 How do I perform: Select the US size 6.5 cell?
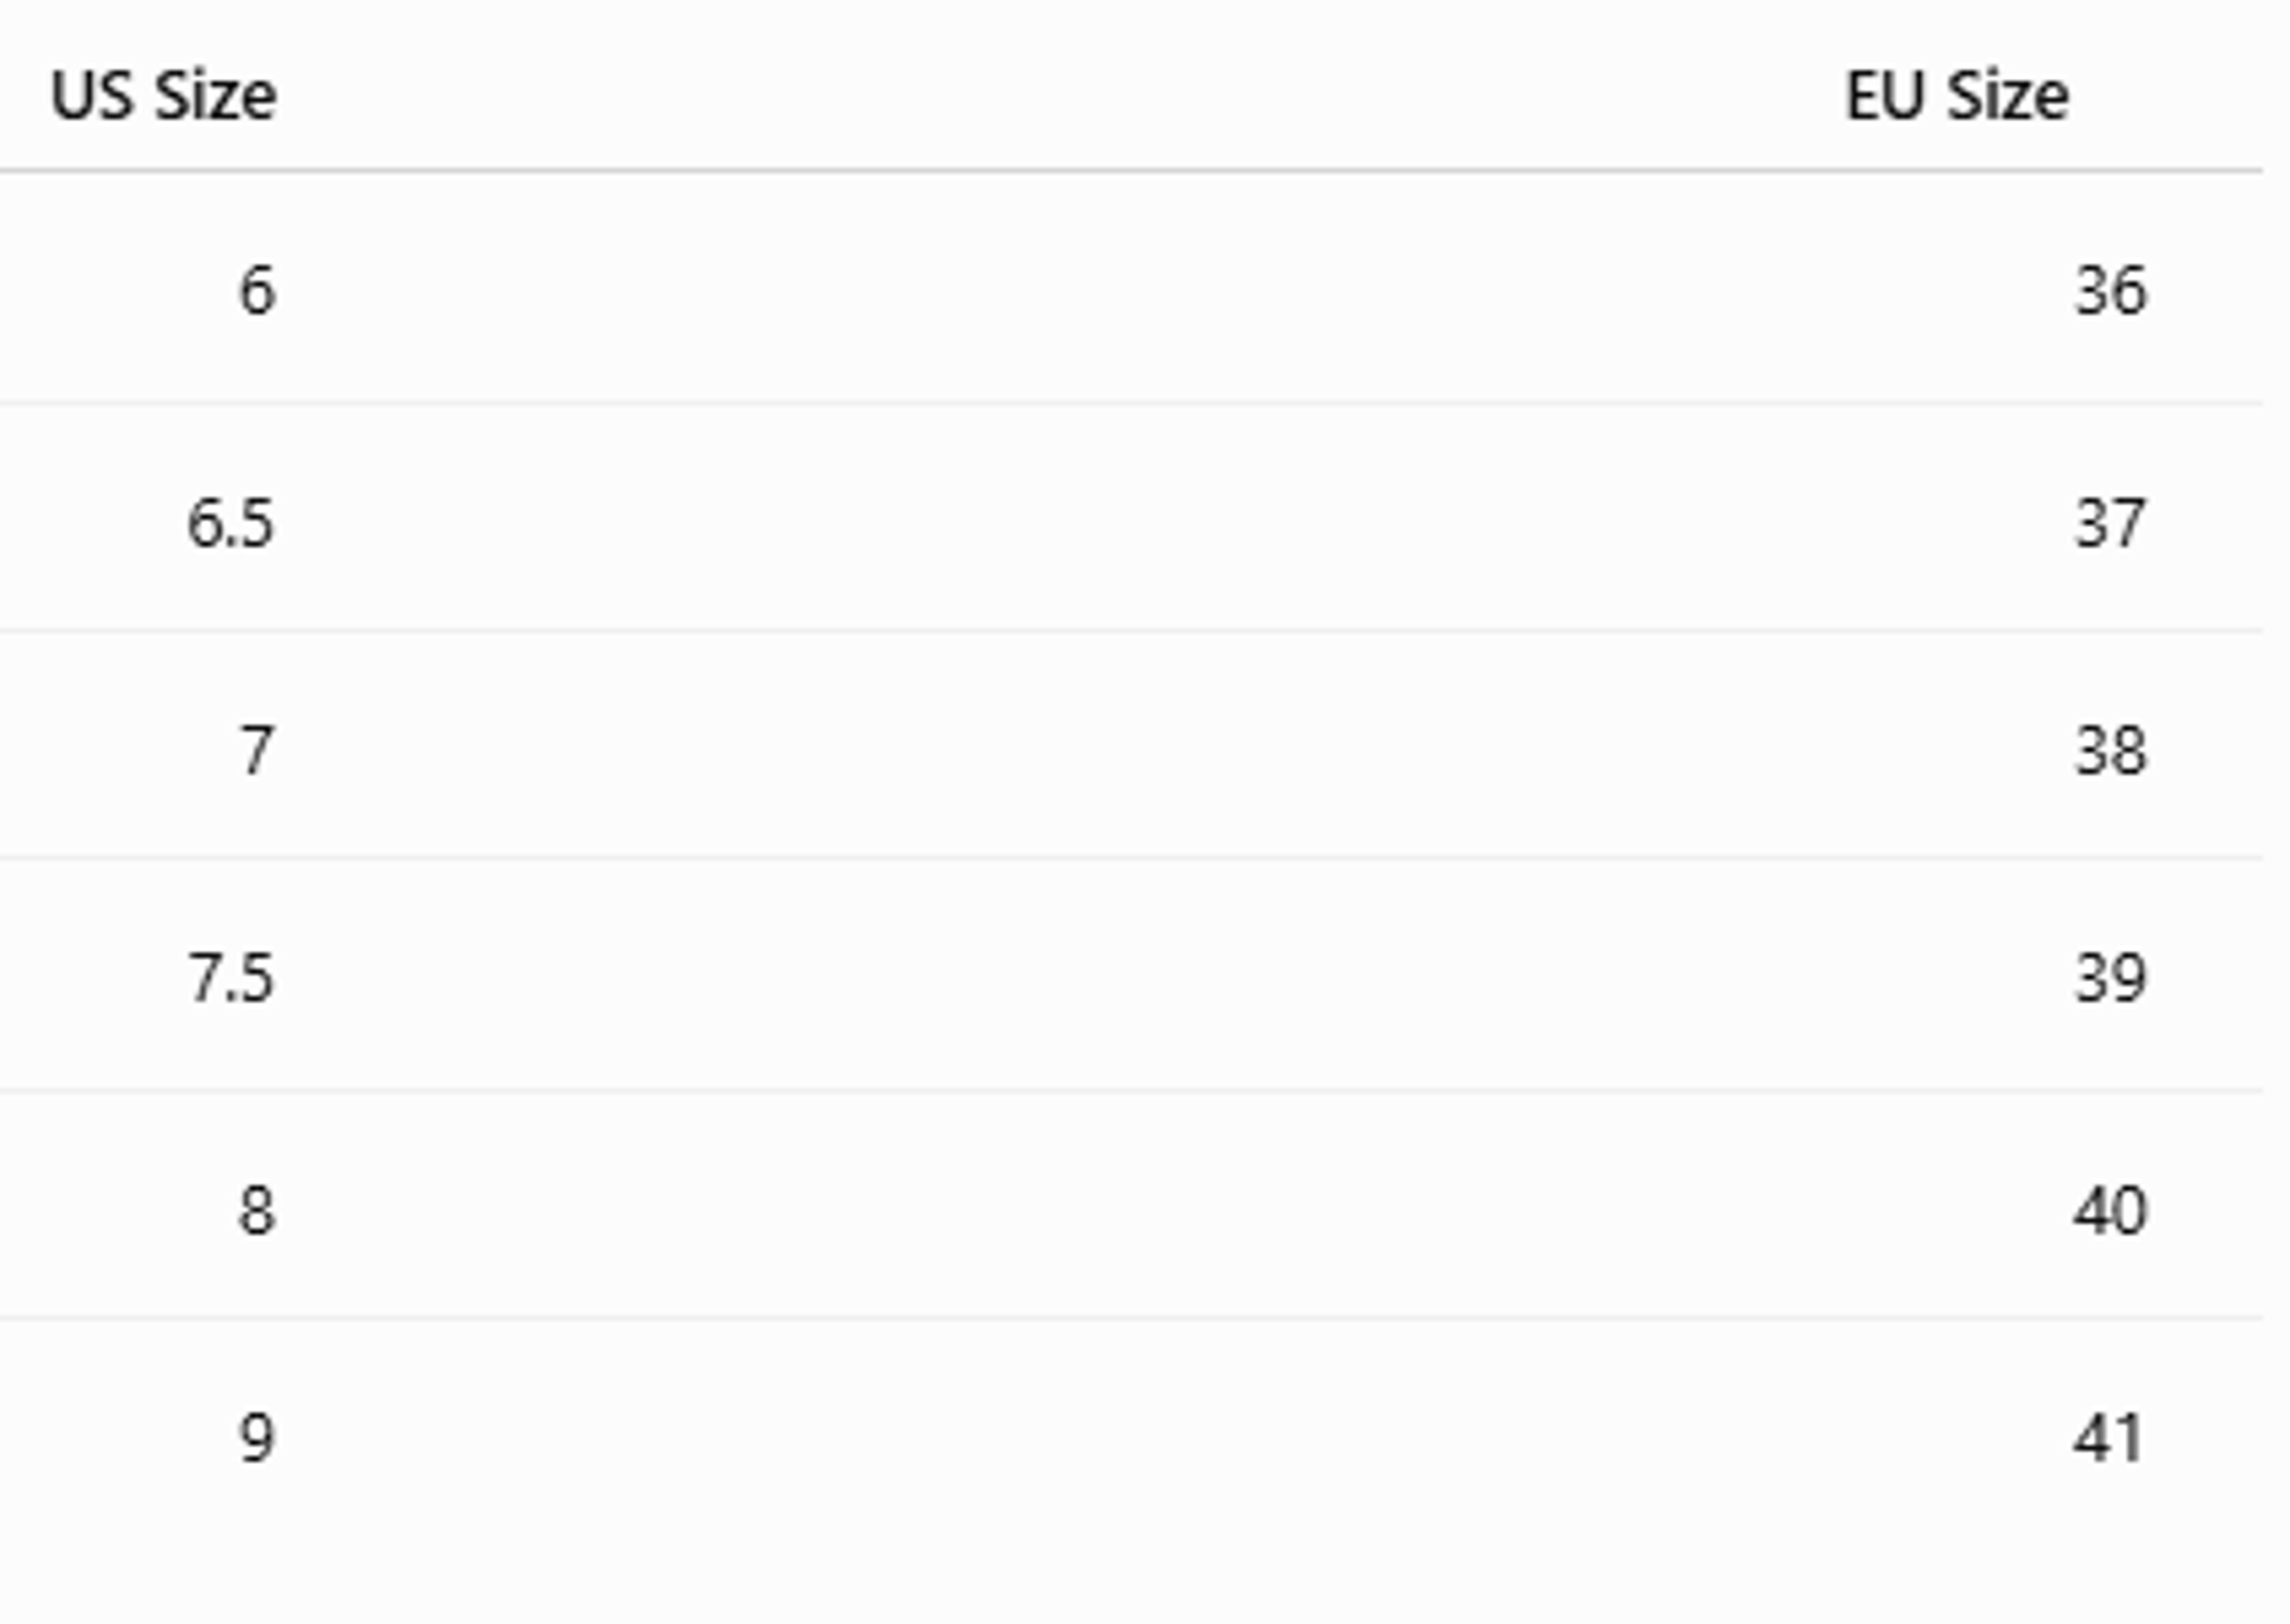(231, 523)
